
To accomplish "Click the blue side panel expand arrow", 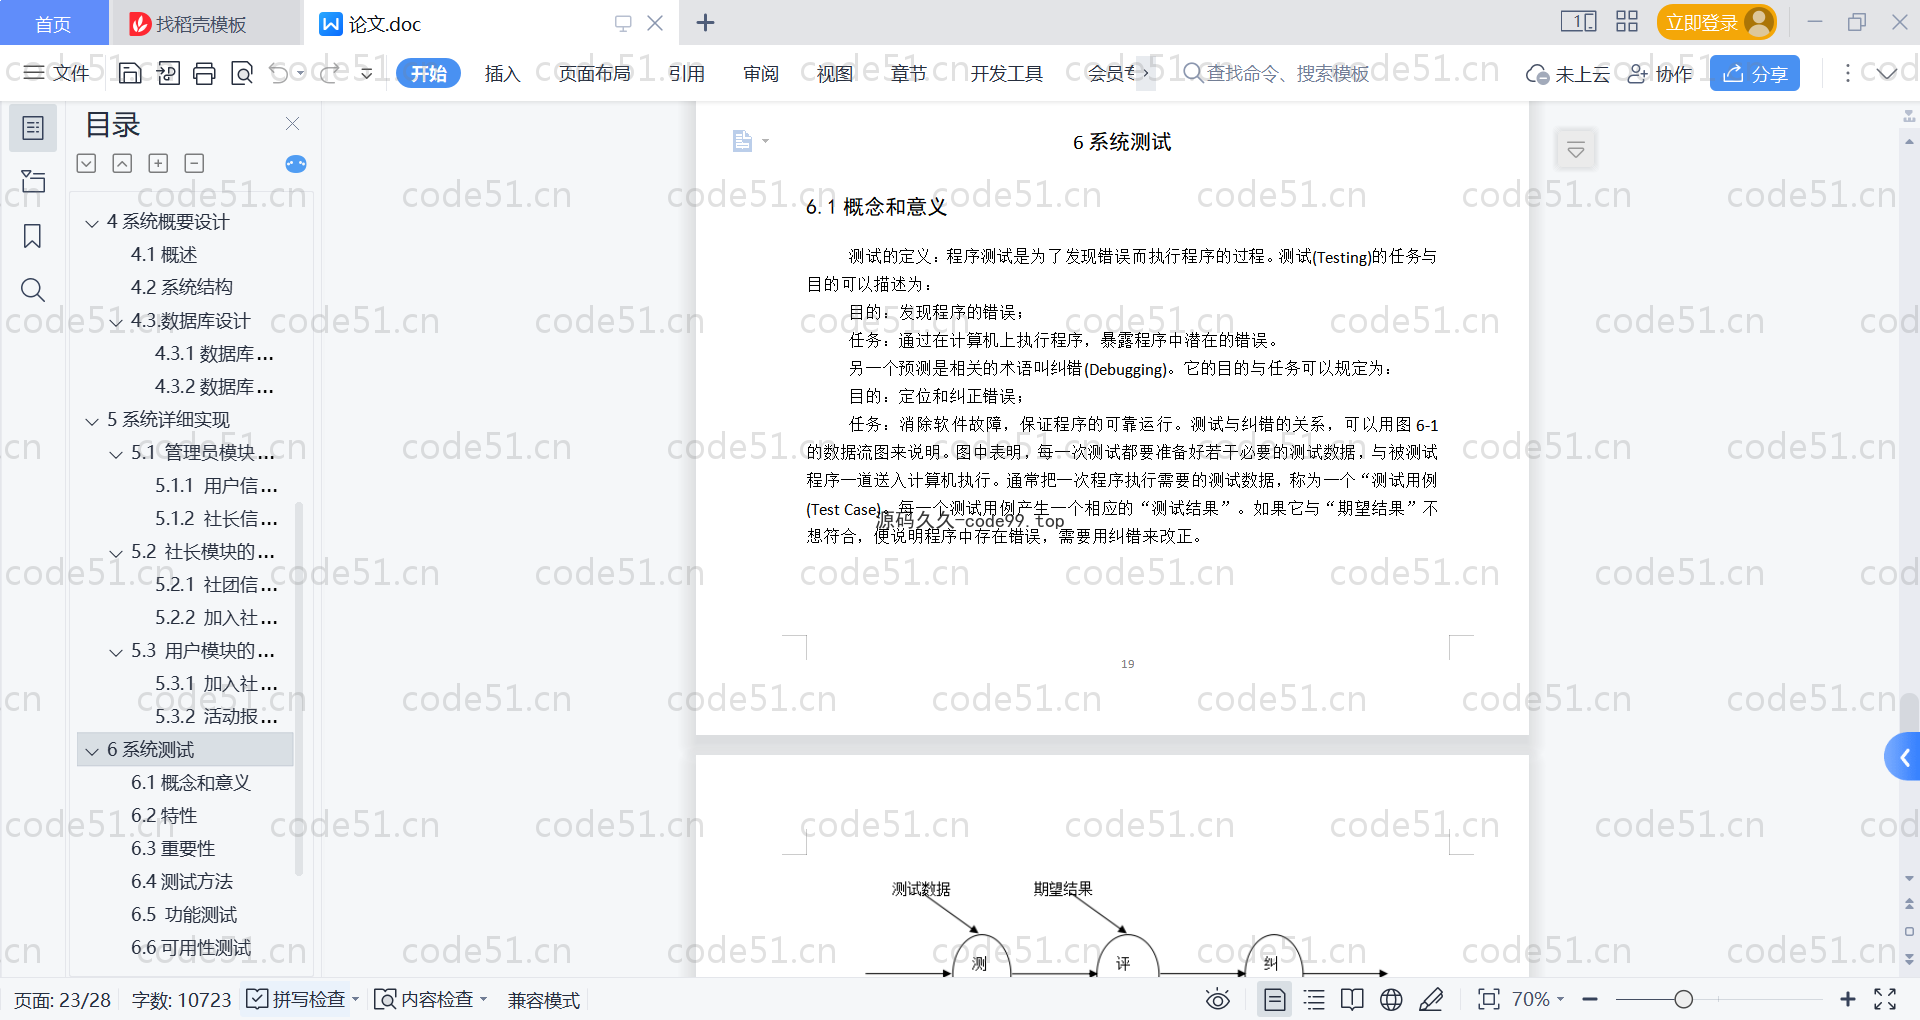I will click(1903, 758).
